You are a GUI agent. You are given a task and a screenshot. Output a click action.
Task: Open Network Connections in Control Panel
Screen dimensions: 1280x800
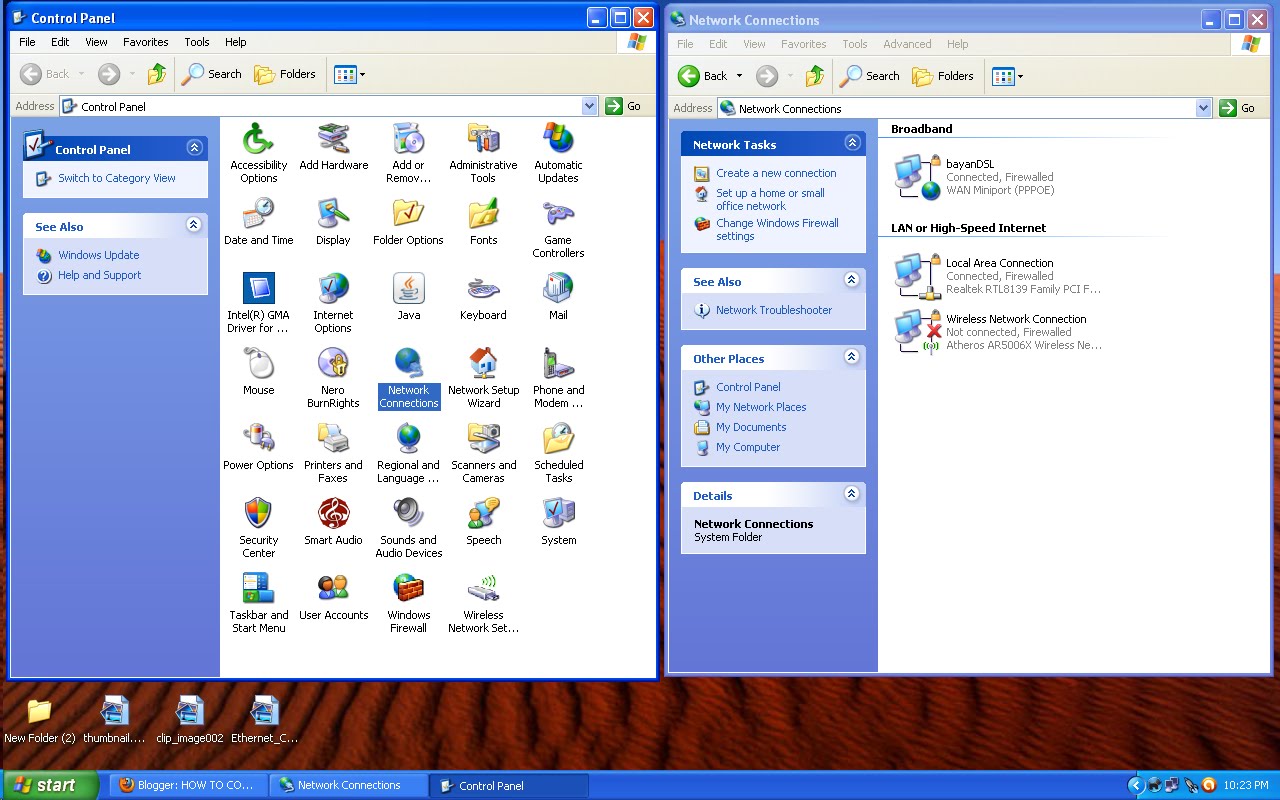(x=408, y=377)
